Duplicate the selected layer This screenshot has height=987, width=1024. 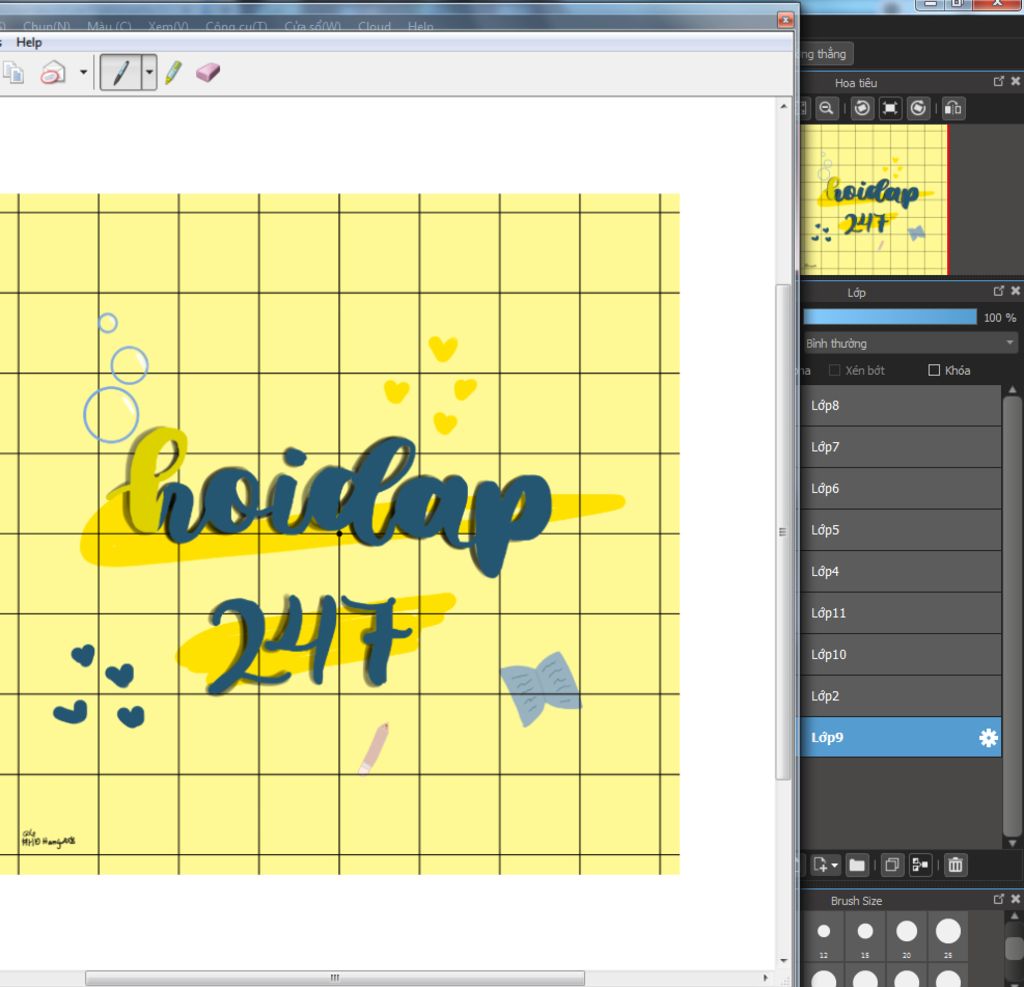point(891,866)
